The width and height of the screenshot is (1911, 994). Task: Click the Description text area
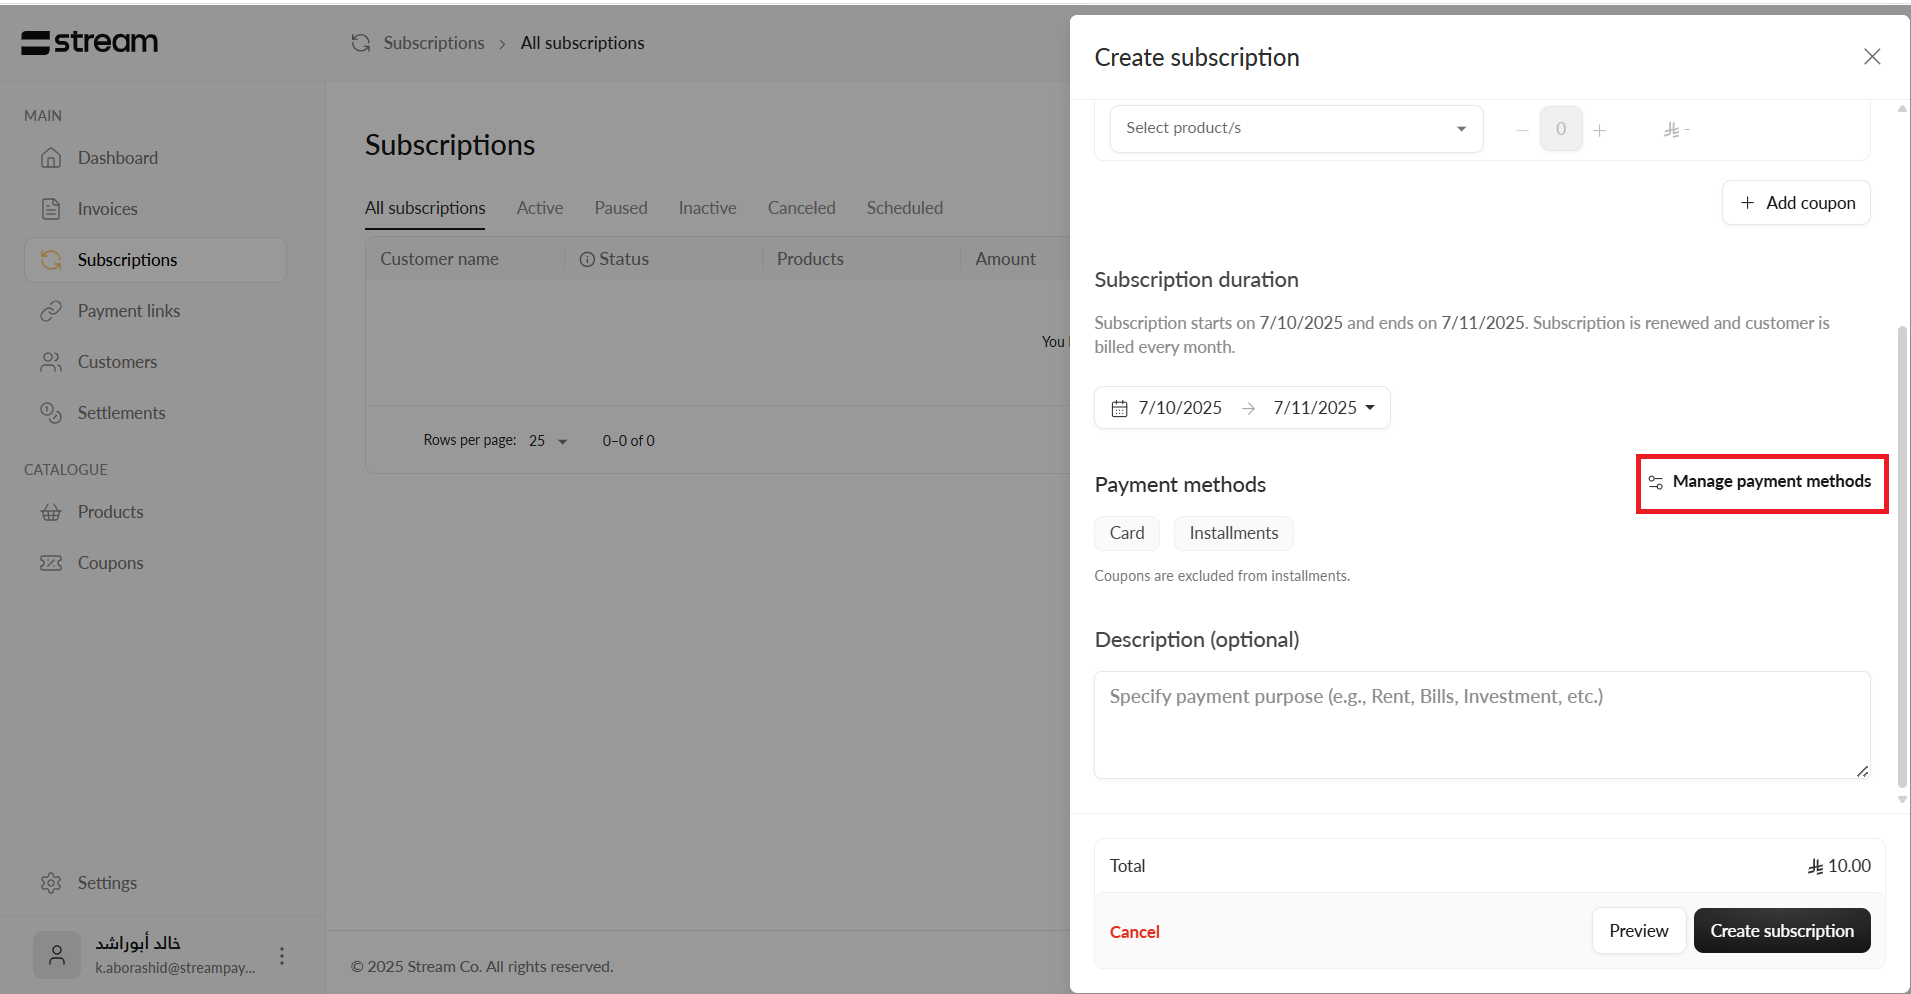coord(1481,725)
